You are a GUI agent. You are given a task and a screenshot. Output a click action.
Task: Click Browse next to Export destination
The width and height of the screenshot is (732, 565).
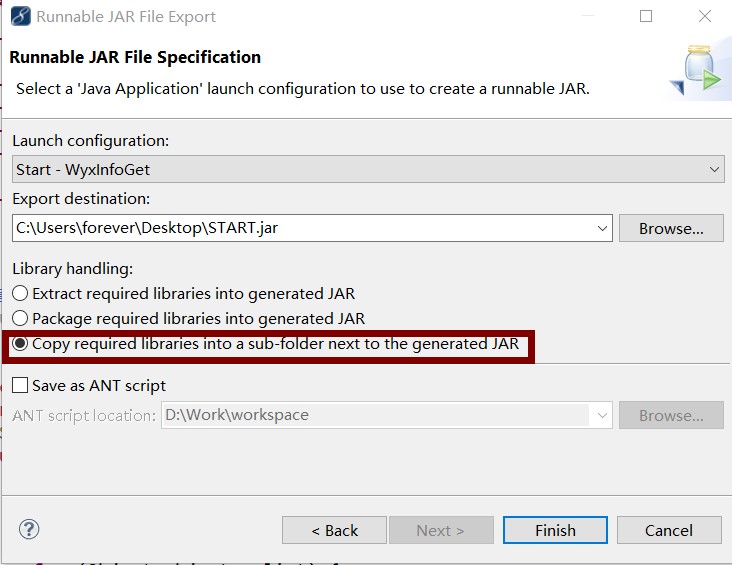coord(671,228)
